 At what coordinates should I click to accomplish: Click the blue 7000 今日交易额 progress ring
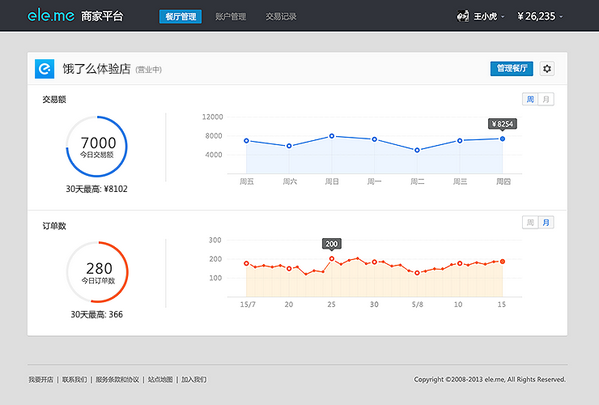(97, 146)
